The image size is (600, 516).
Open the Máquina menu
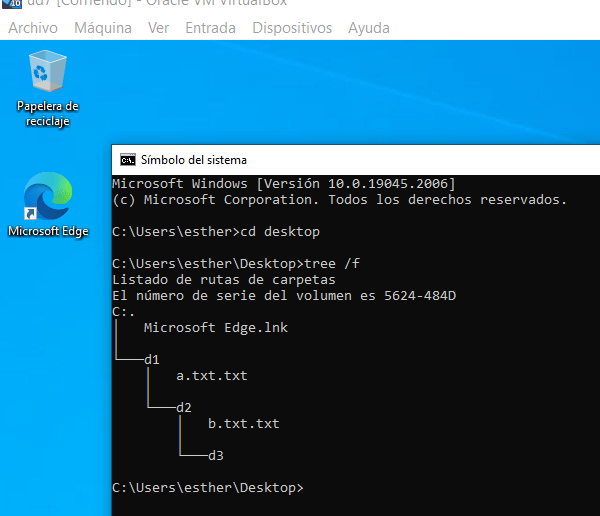(102, 28)
